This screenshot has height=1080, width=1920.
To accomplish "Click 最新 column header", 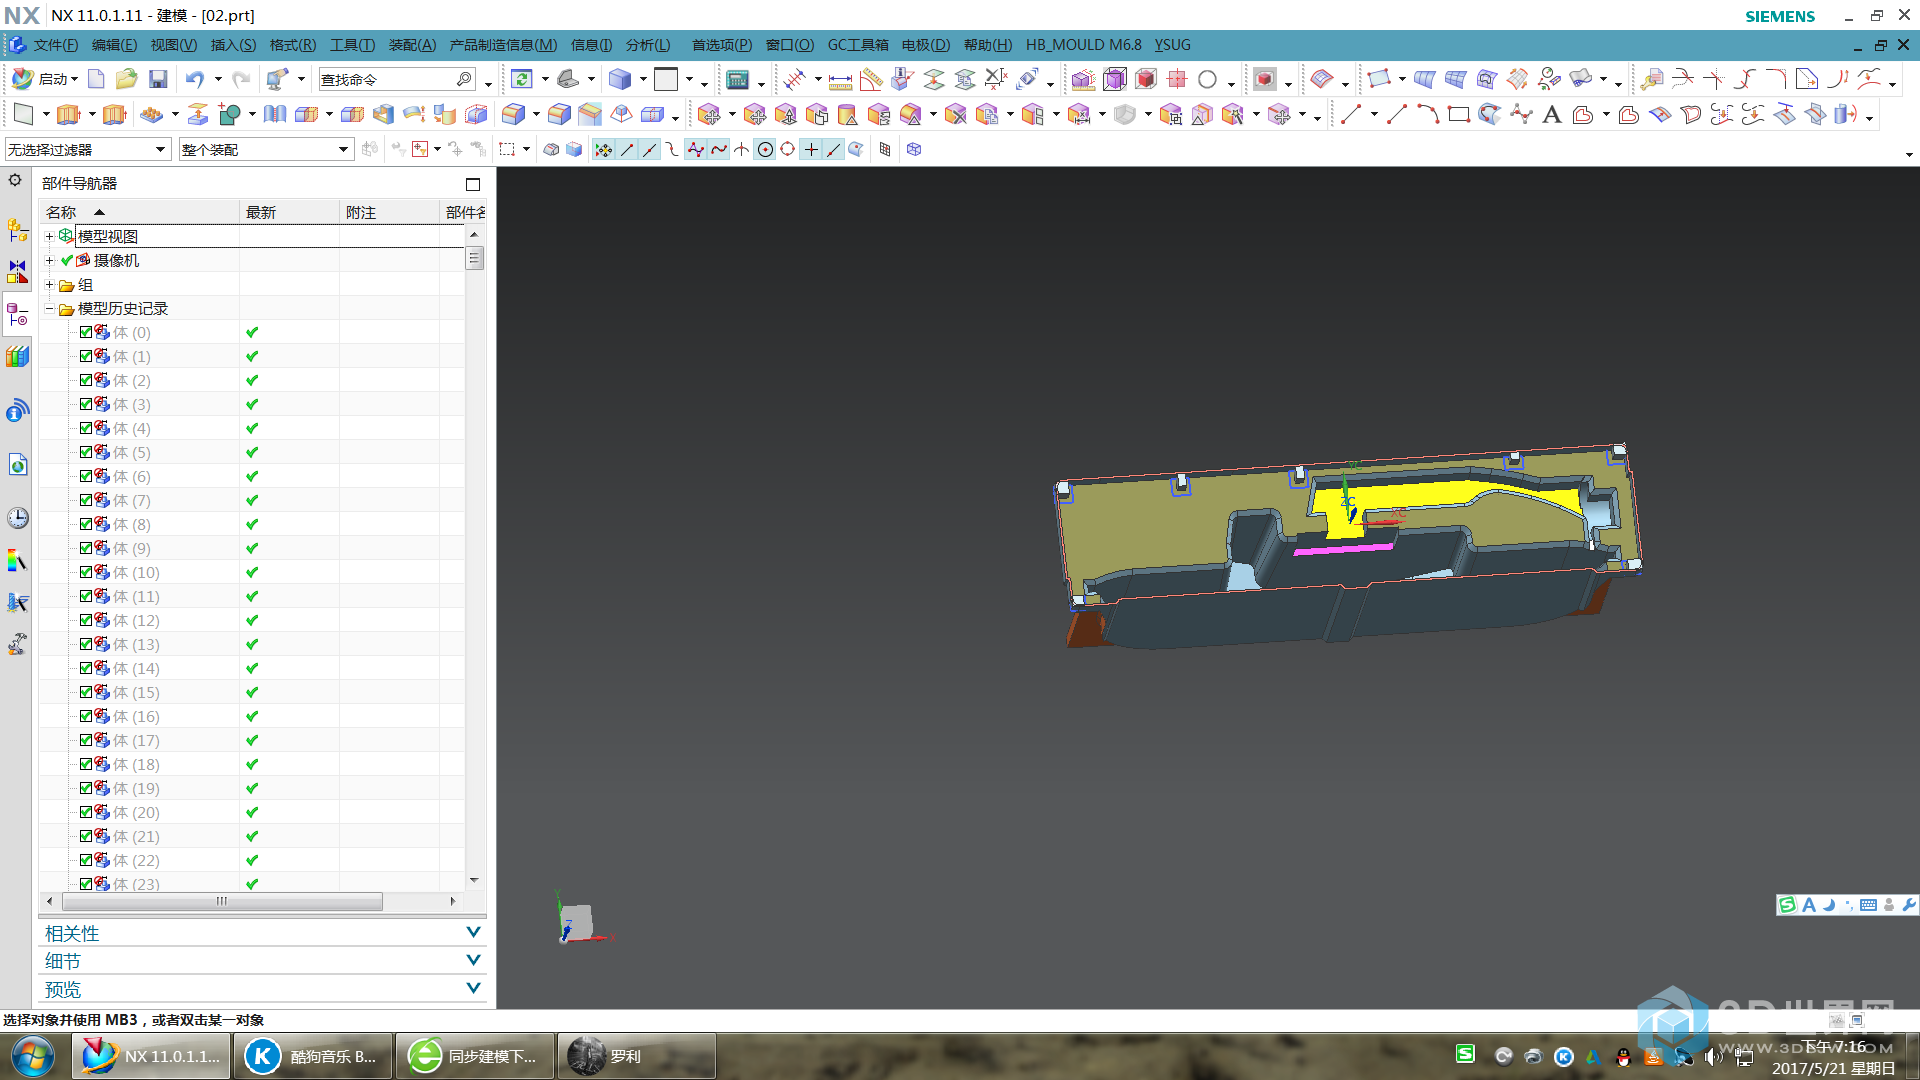I will (x=290, y=212).
